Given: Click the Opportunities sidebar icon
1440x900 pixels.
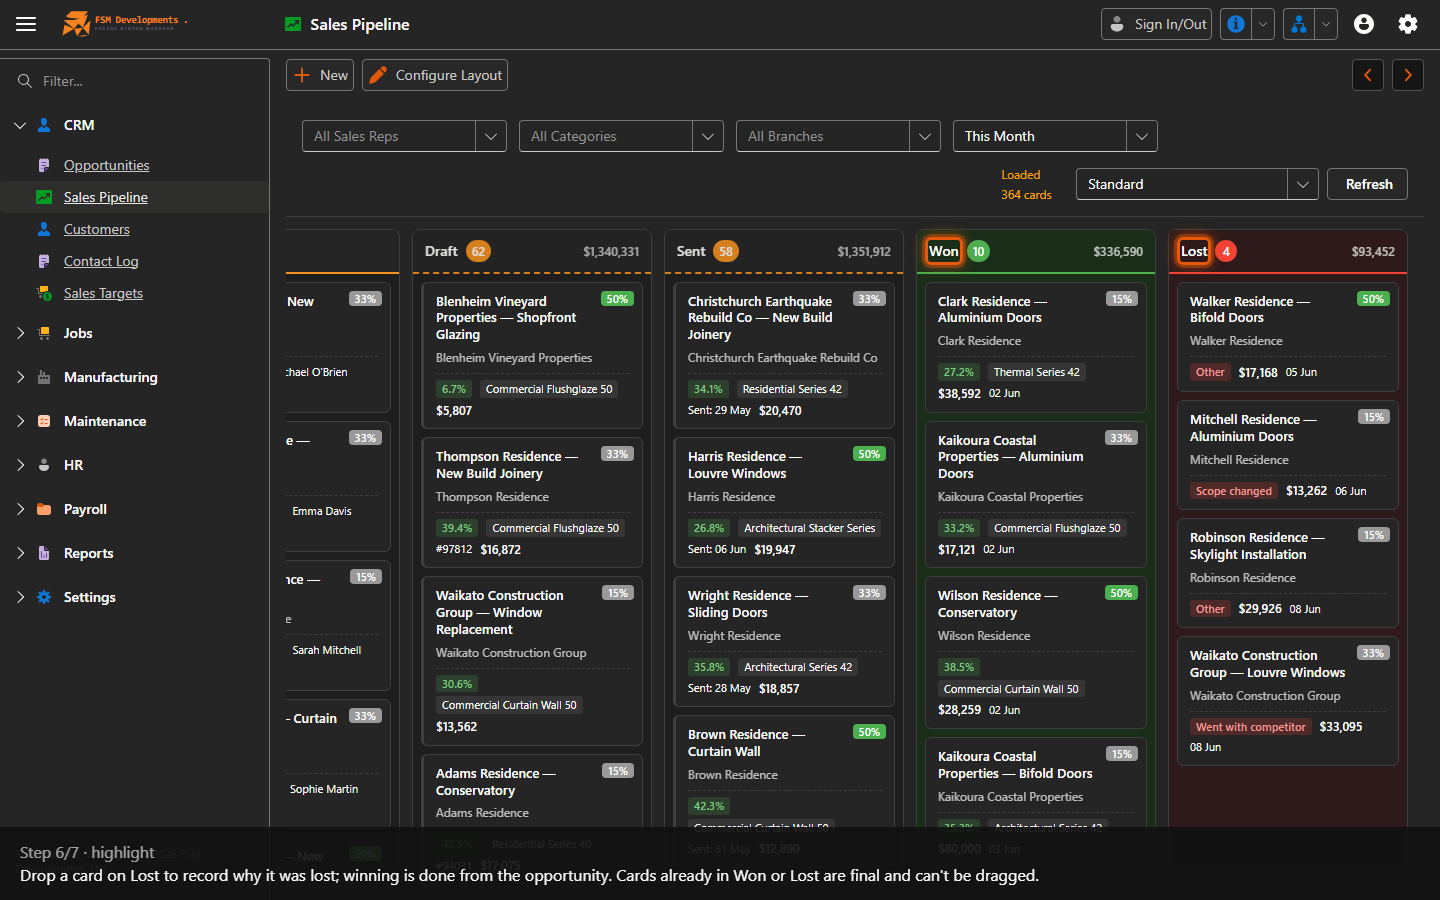Looking at the screenshot, I should pyautogui.click(x=44, y=165).
